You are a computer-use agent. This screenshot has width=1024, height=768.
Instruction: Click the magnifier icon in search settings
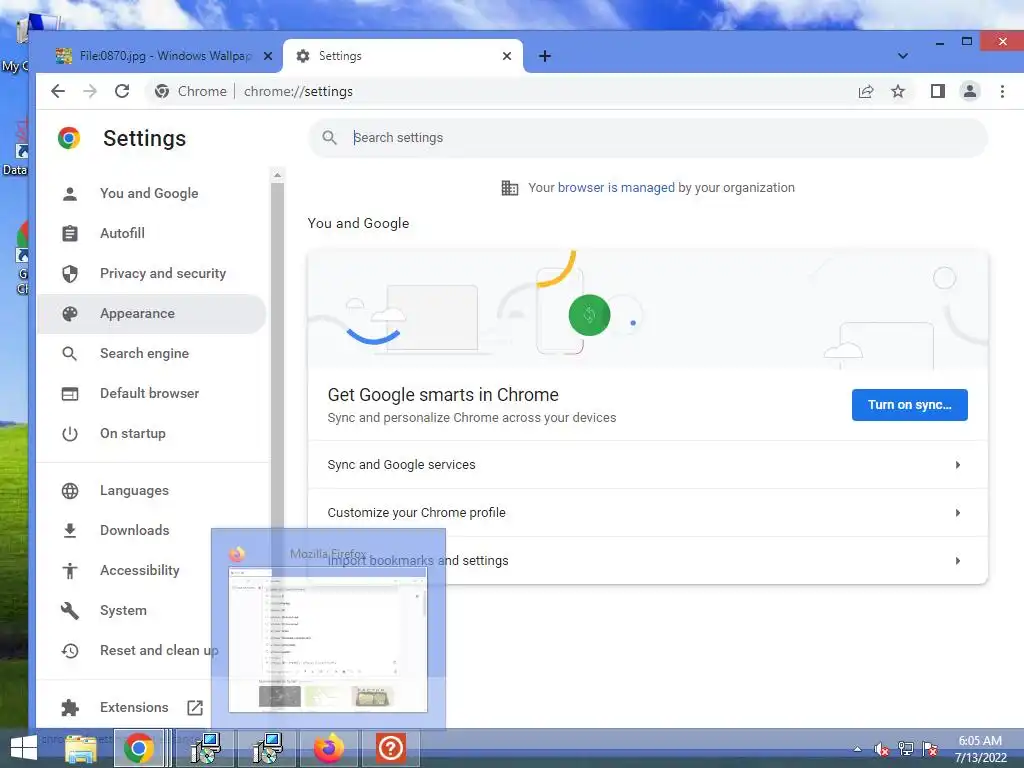click(330, 138)
